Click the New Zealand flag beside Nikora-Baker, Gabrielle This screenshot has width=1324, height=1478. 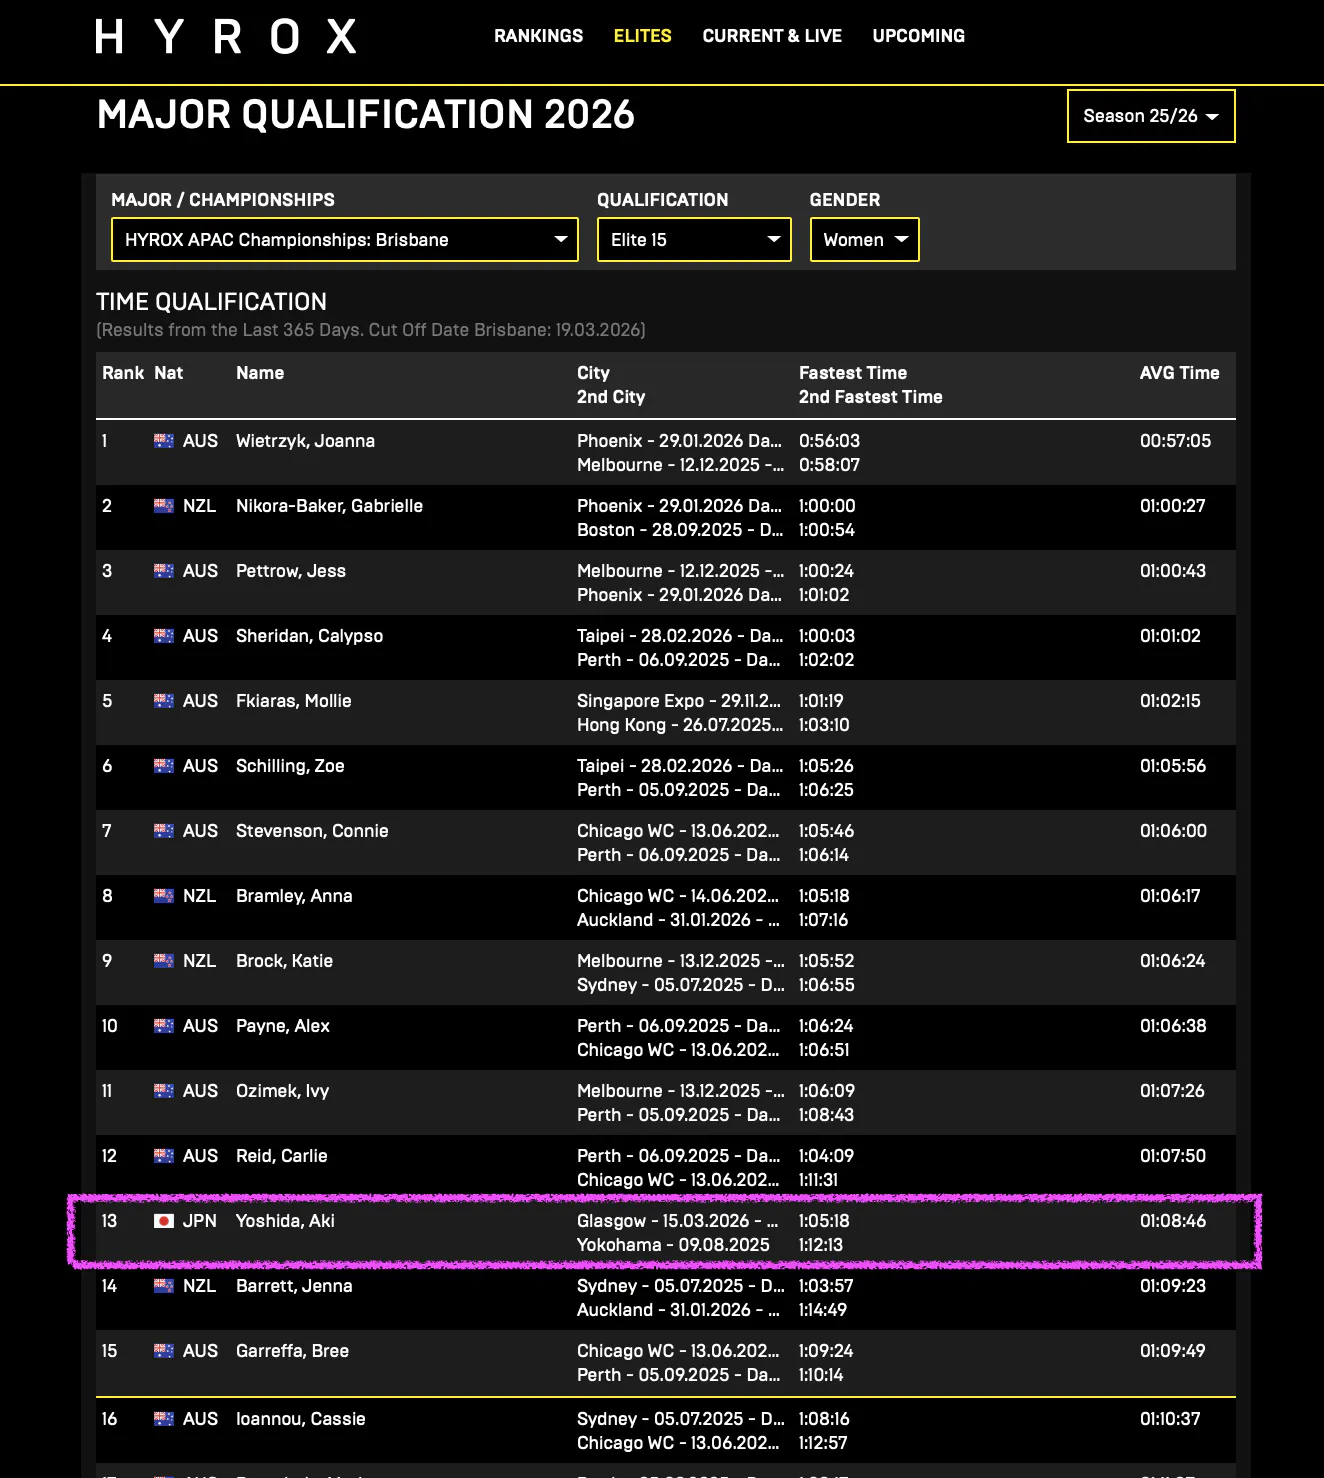tap(164, 506)
